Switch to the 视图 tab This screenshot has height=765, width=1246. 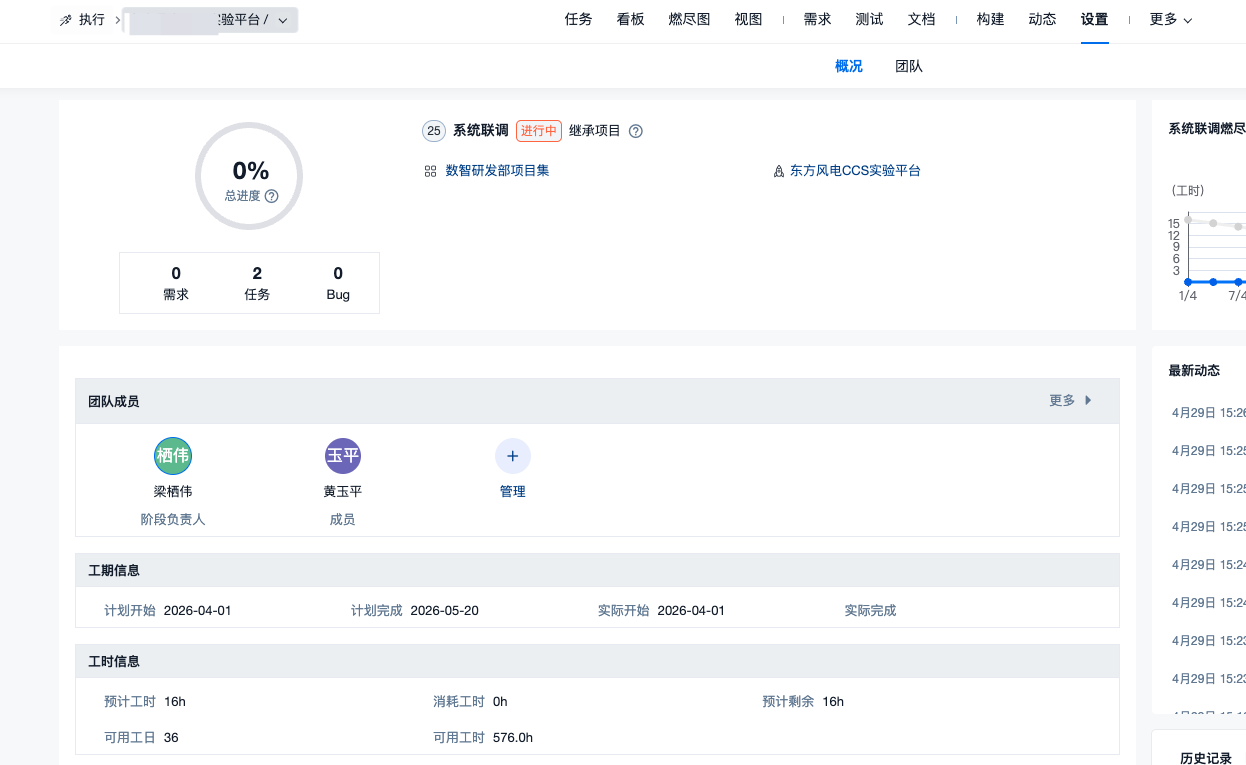point(748,20)
